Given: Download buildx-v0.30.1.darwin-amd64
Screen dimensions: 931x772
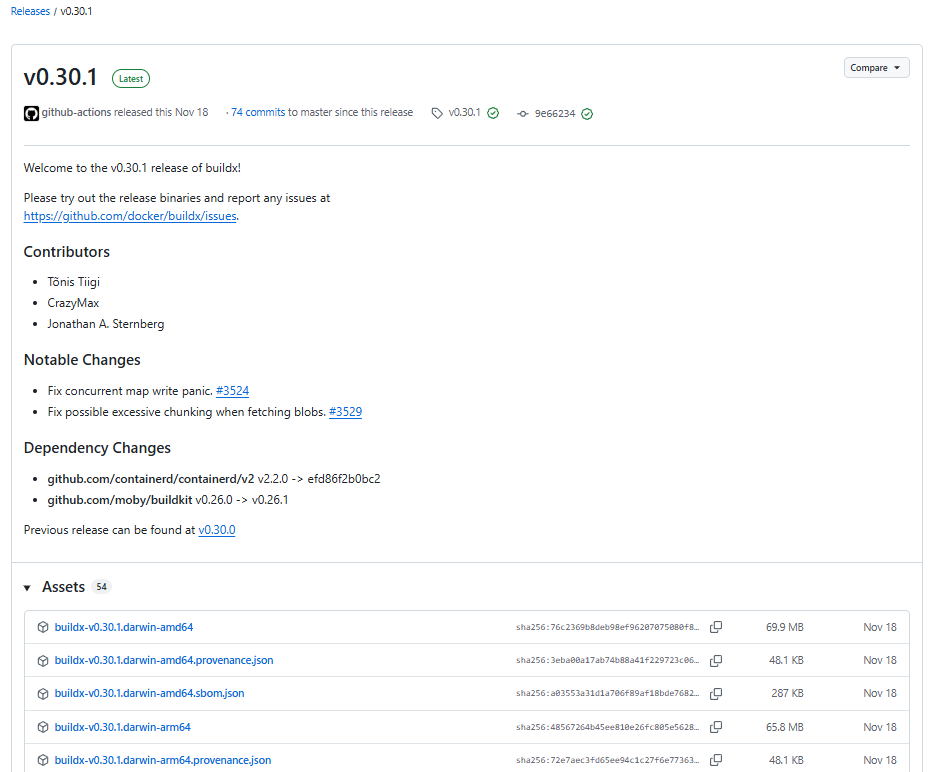Looking at the screenshot, I should click(124, 627).
